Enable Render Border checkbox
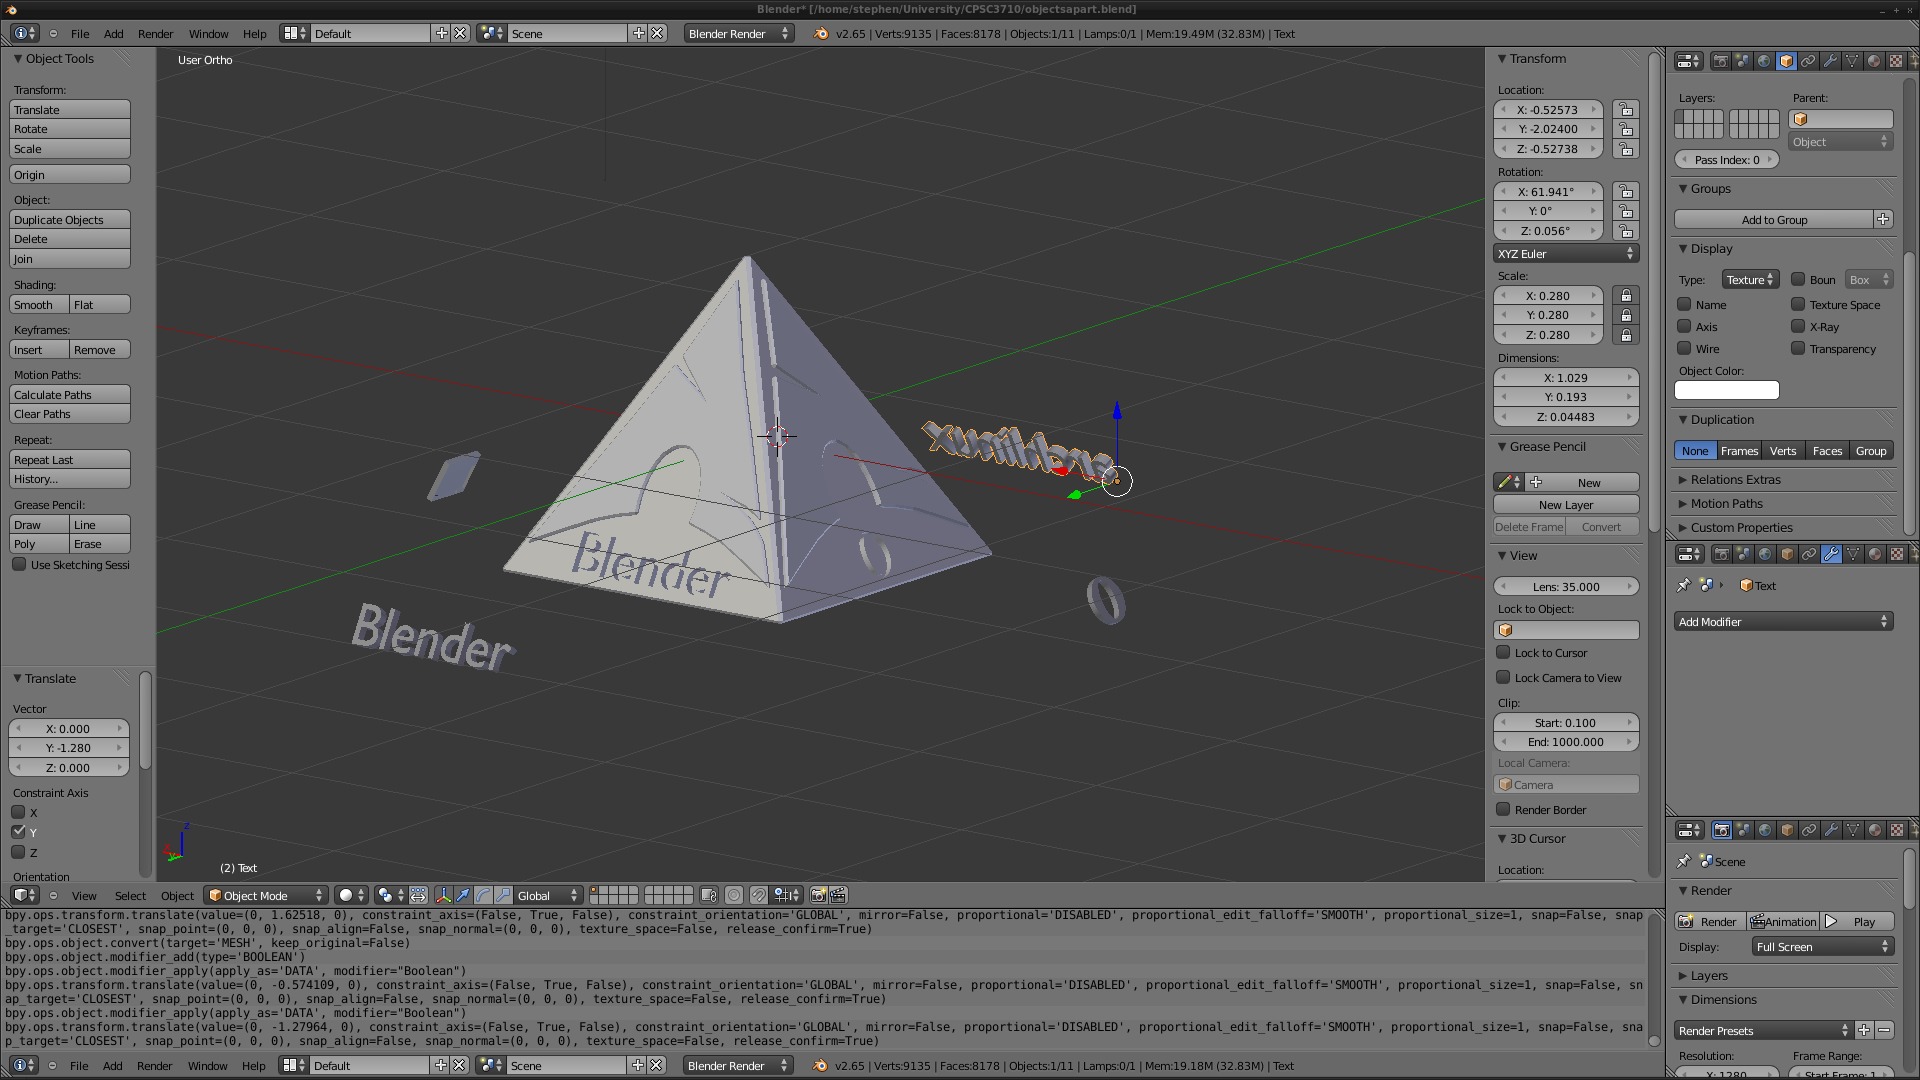This screenshot has width=1920, height=1080. [1503, 810]
